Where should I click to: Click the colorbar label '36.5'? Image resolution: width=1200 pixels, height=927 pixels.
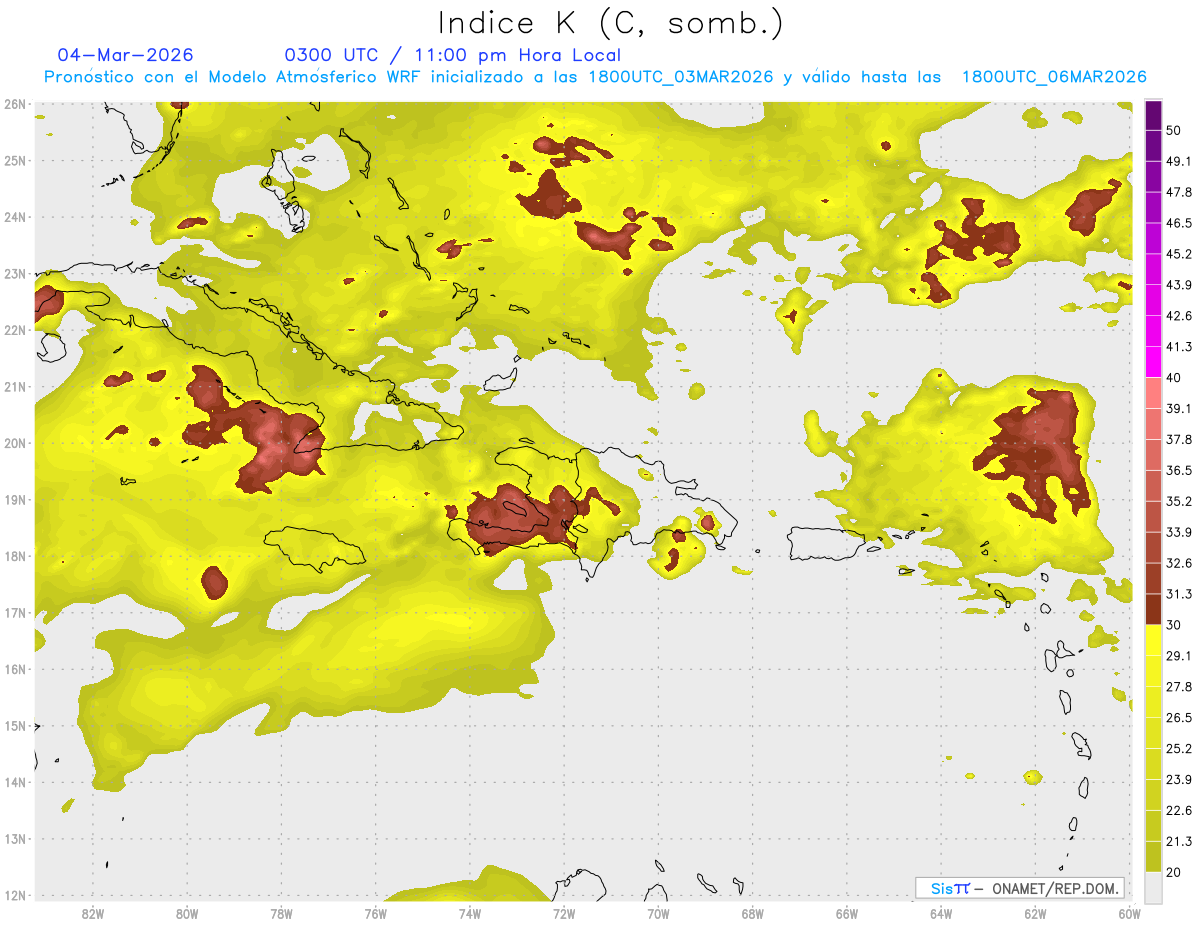1179,470
